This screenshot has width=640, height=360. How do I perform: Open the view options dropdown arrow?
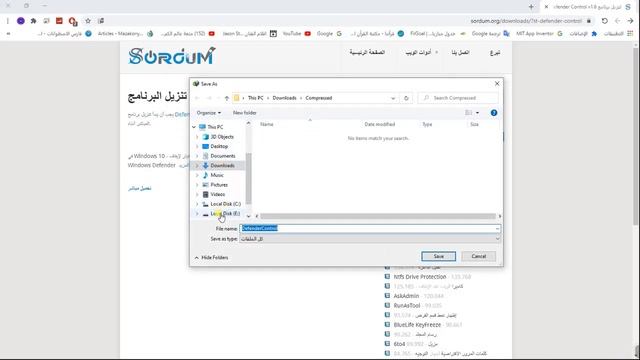pyautogui.click(x=477, y=113)
